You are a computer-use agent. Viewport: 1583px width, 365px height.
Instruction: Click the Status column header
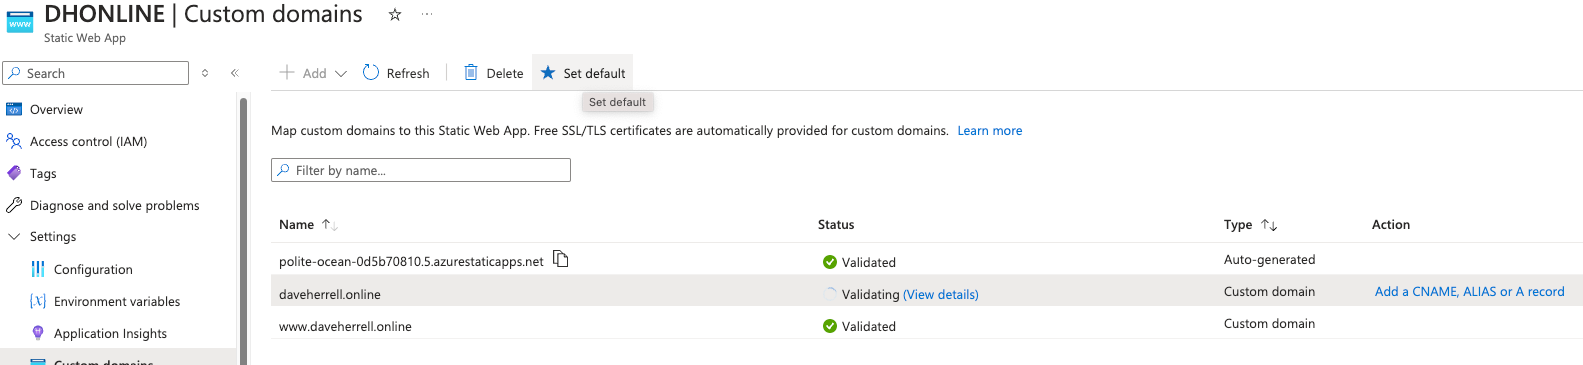coord(836,225)
